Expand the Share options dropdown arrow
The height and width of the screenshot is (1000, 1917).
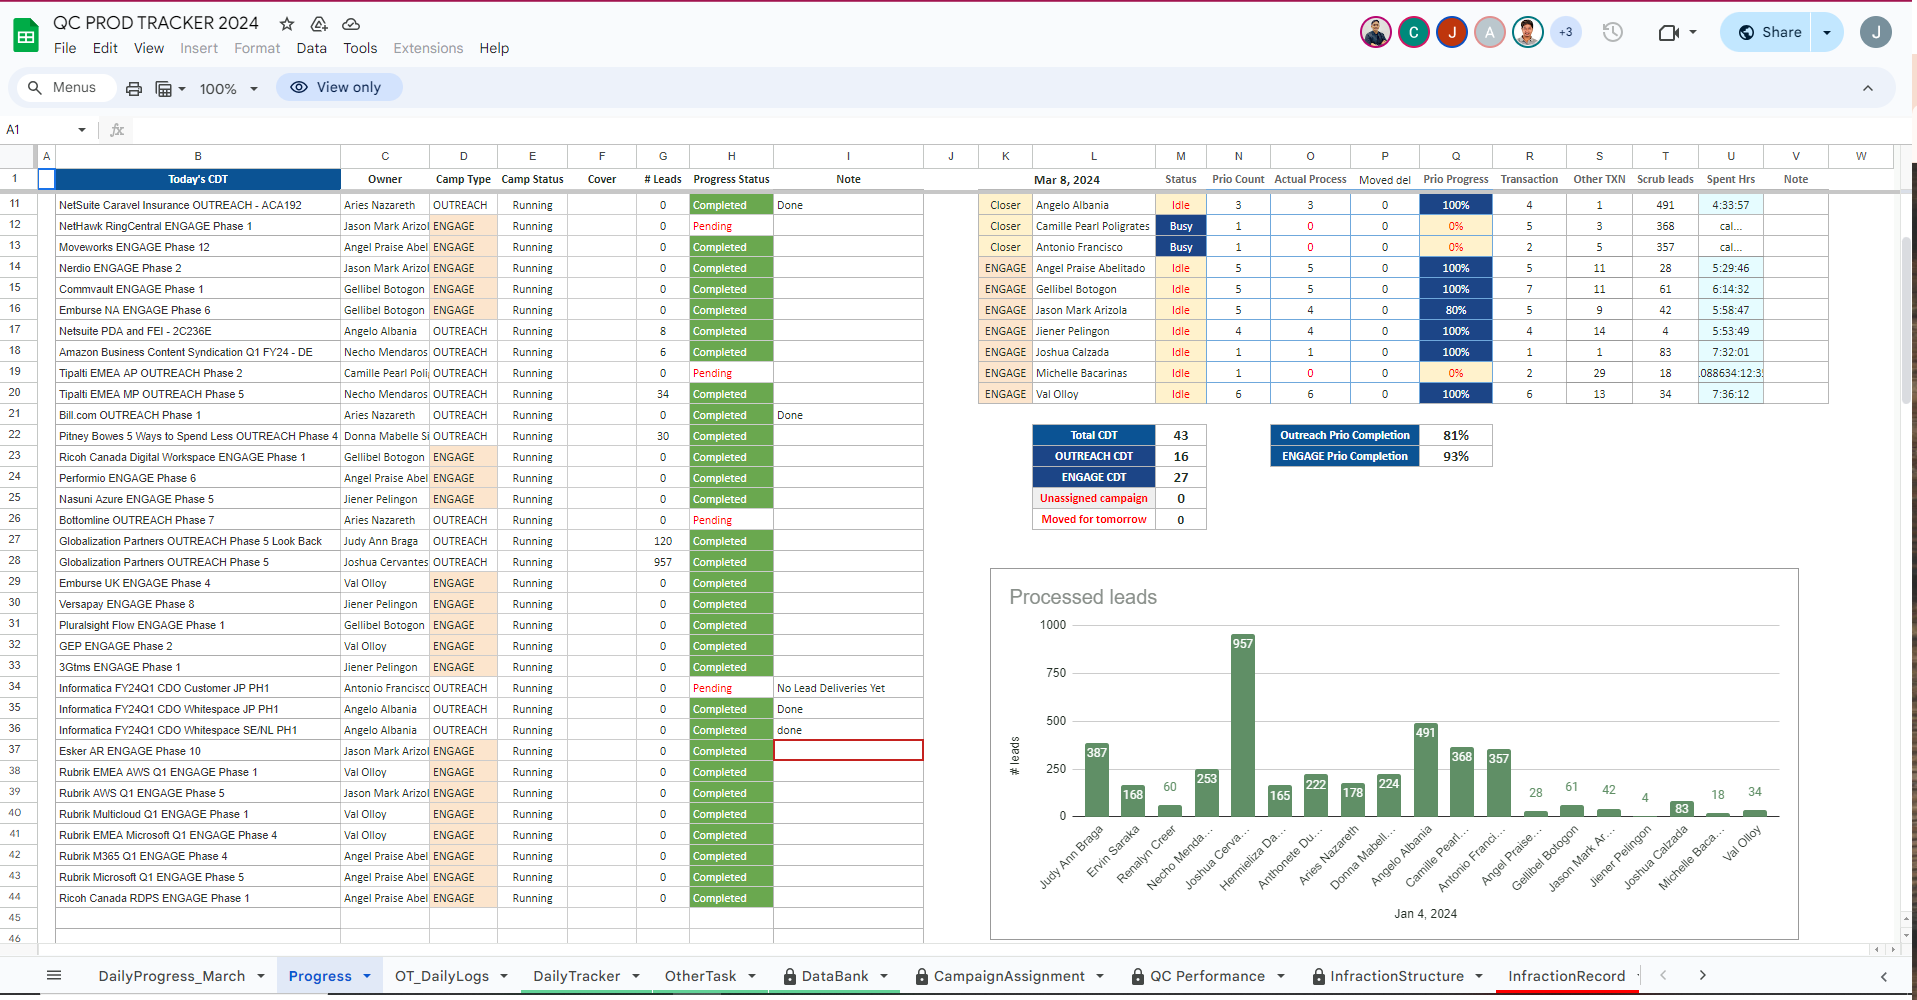coord(1827,32)
